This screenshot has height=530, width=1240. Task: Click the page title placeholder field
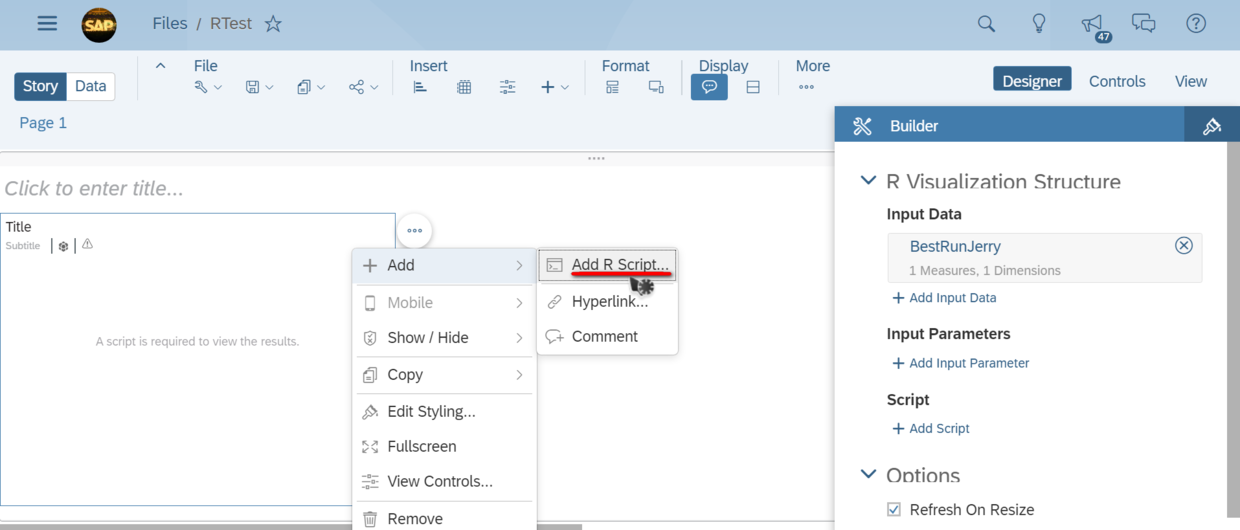(95, 188)
